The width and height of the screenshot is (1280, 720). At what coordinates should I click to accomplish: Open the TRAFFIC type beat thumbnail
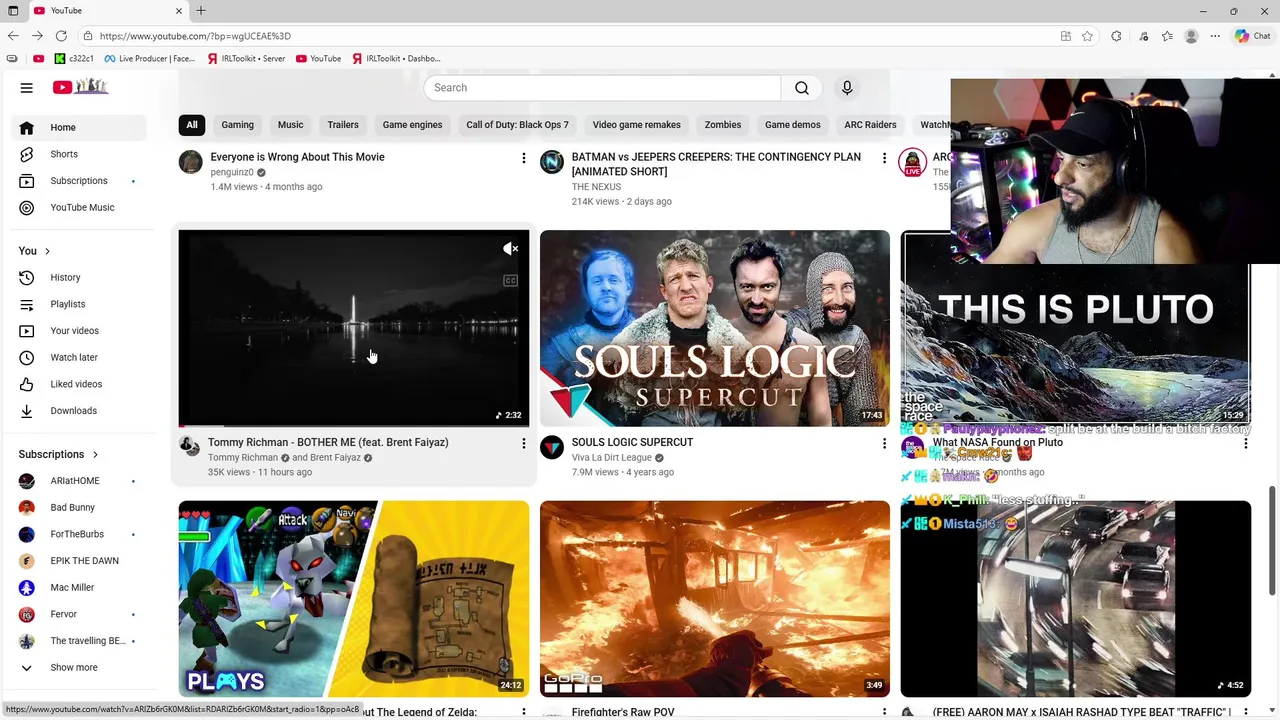pyautogui.click(x=1075, y=599)
